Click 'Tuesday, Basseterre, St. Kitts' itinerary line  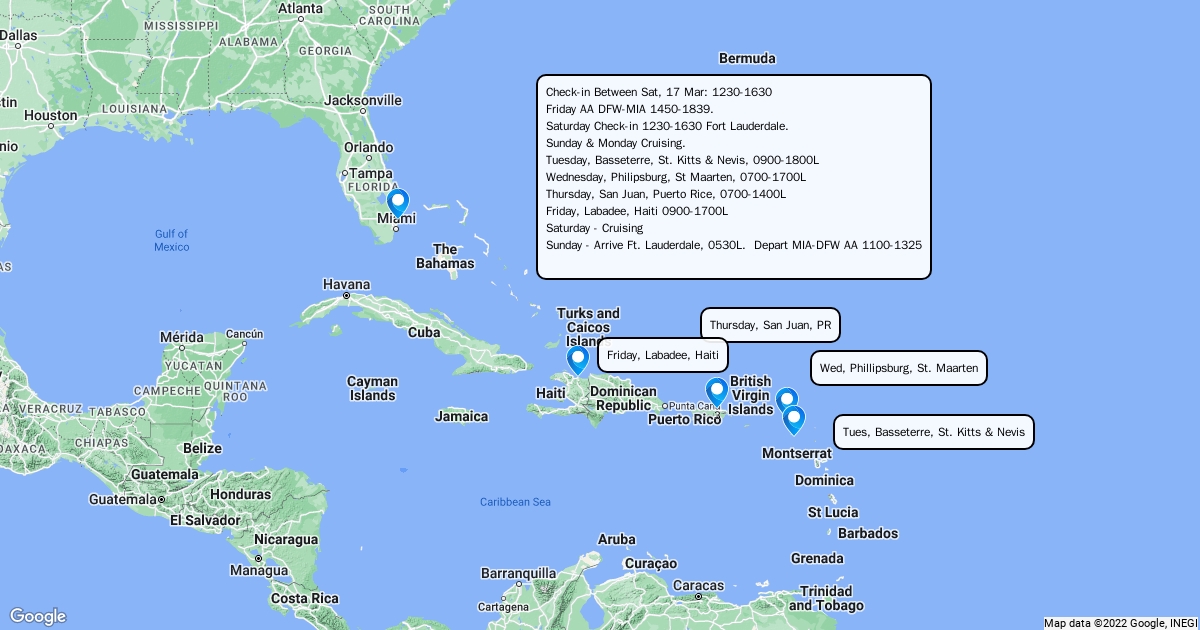pos(683,160)
